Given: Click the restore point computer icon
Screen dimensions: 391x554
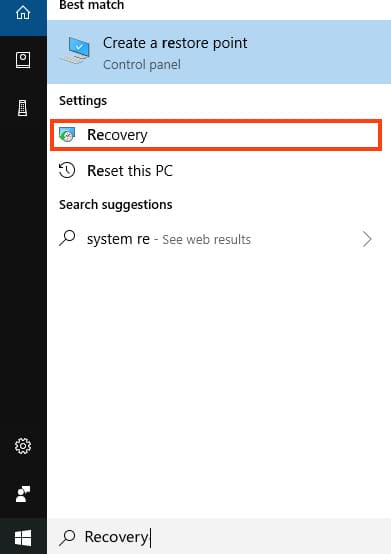Looking at the screenshot, I should point(76,51).
